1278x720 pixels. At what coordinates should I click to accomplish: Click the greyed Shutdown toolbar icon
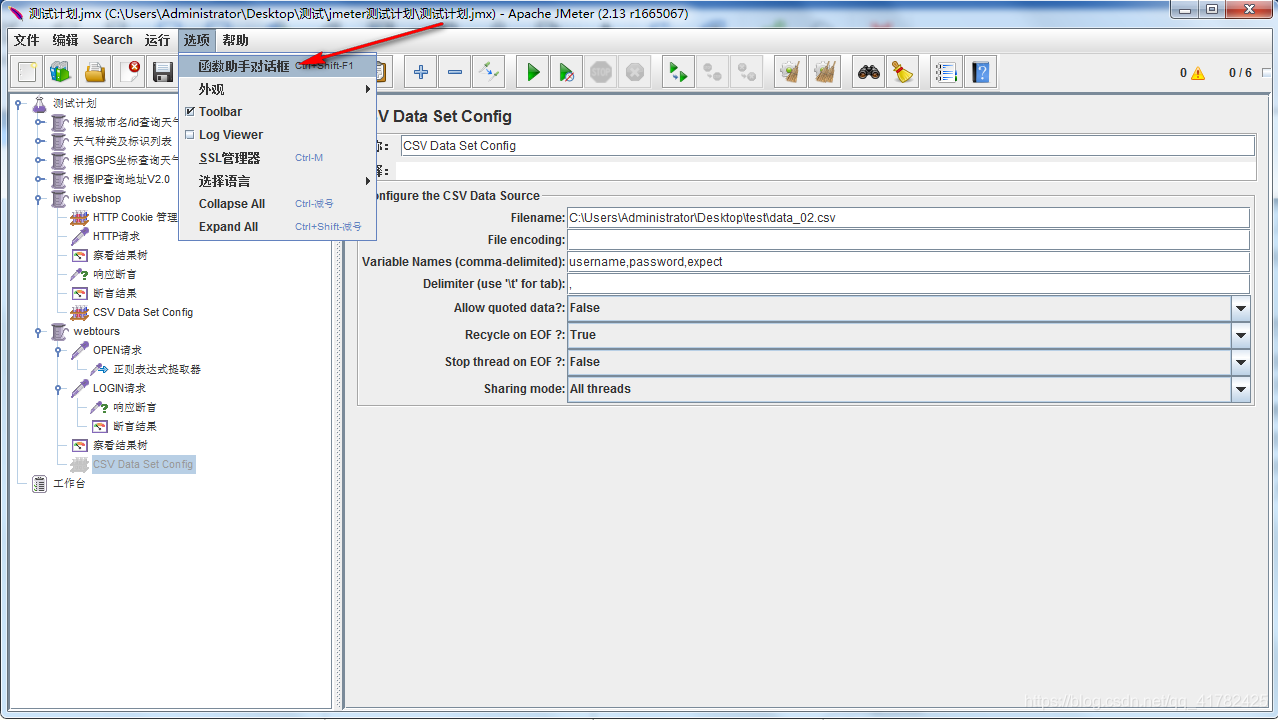pos(635,72)
